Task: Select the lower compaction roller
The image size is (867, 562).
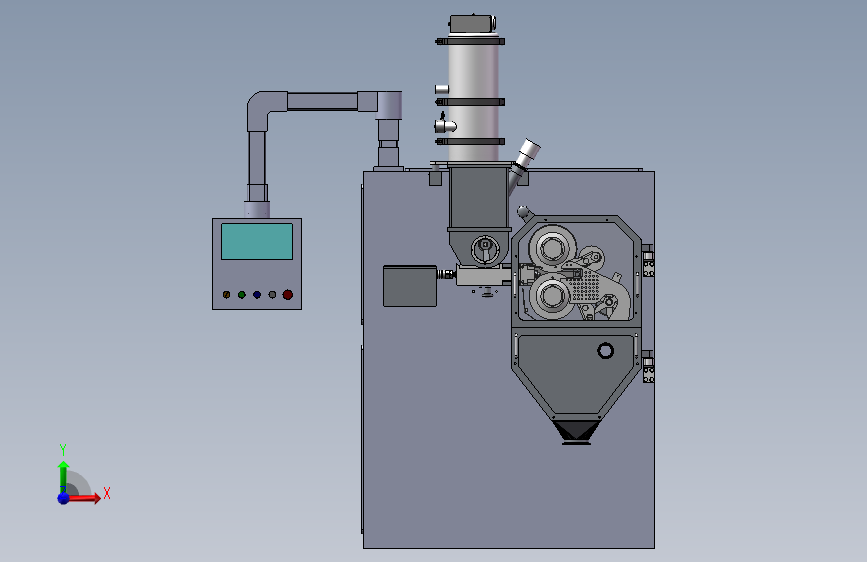Action: point(551,296)
